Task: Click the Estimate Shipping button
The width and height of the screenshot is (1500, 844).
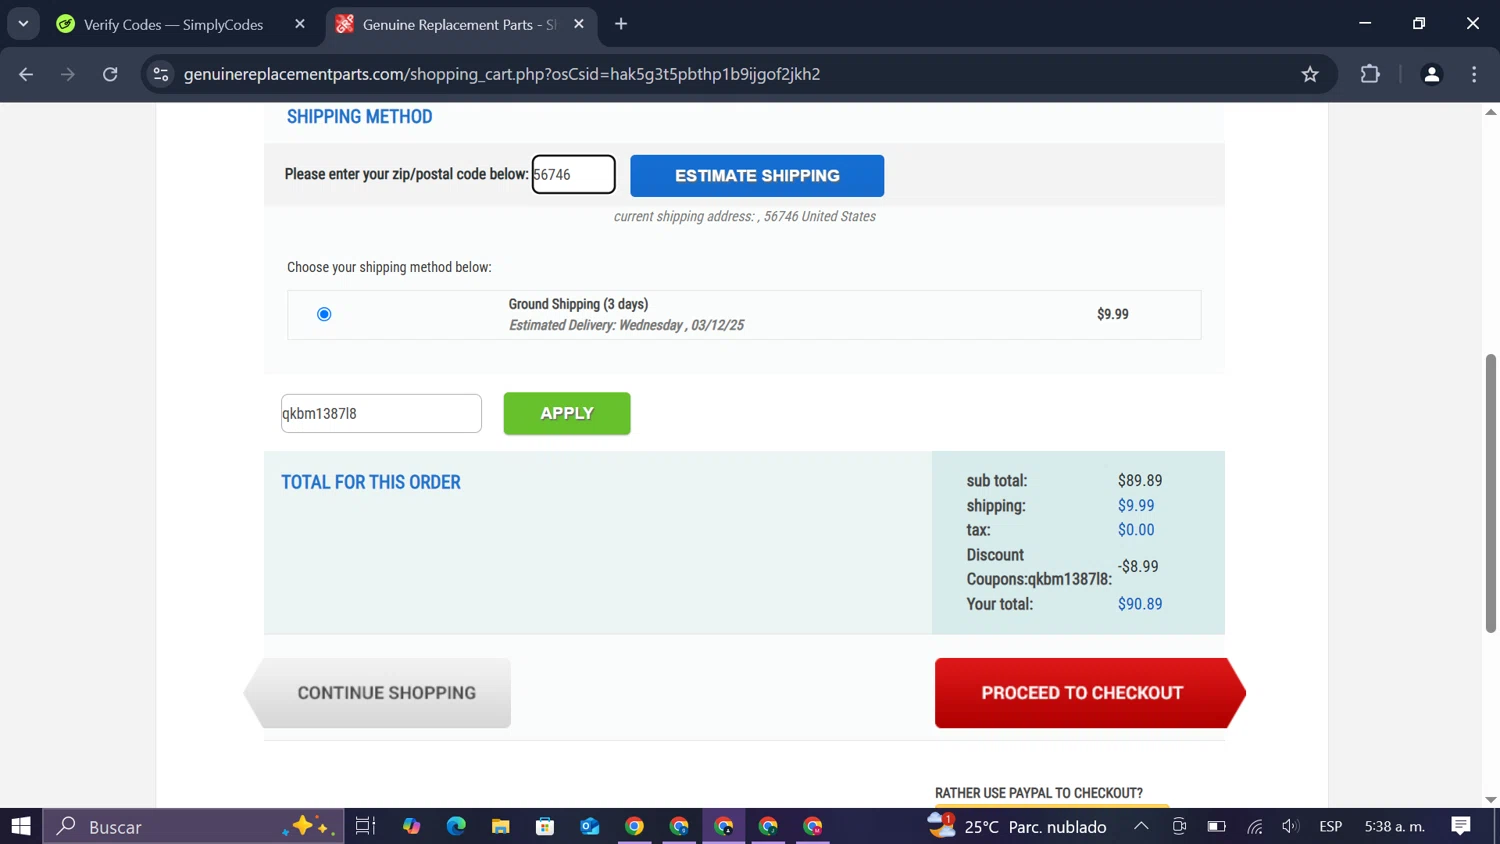Action: click(x=757, y=176)
